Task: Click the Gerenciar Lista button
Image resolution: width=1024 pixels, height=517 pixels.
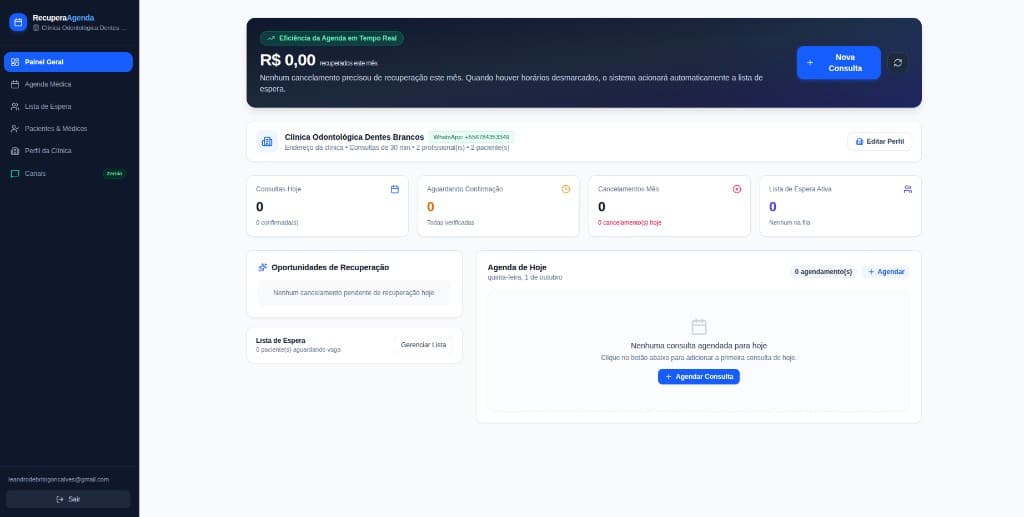Action: tap(423, 345)
